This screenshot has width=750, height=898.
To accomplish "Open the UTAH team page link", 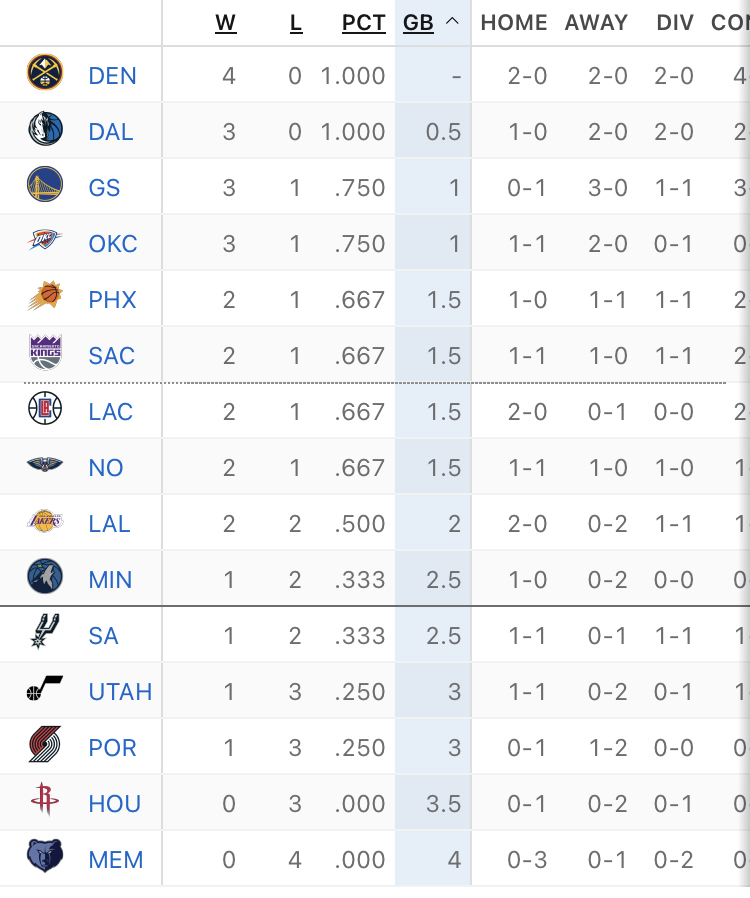I will 120,692.
